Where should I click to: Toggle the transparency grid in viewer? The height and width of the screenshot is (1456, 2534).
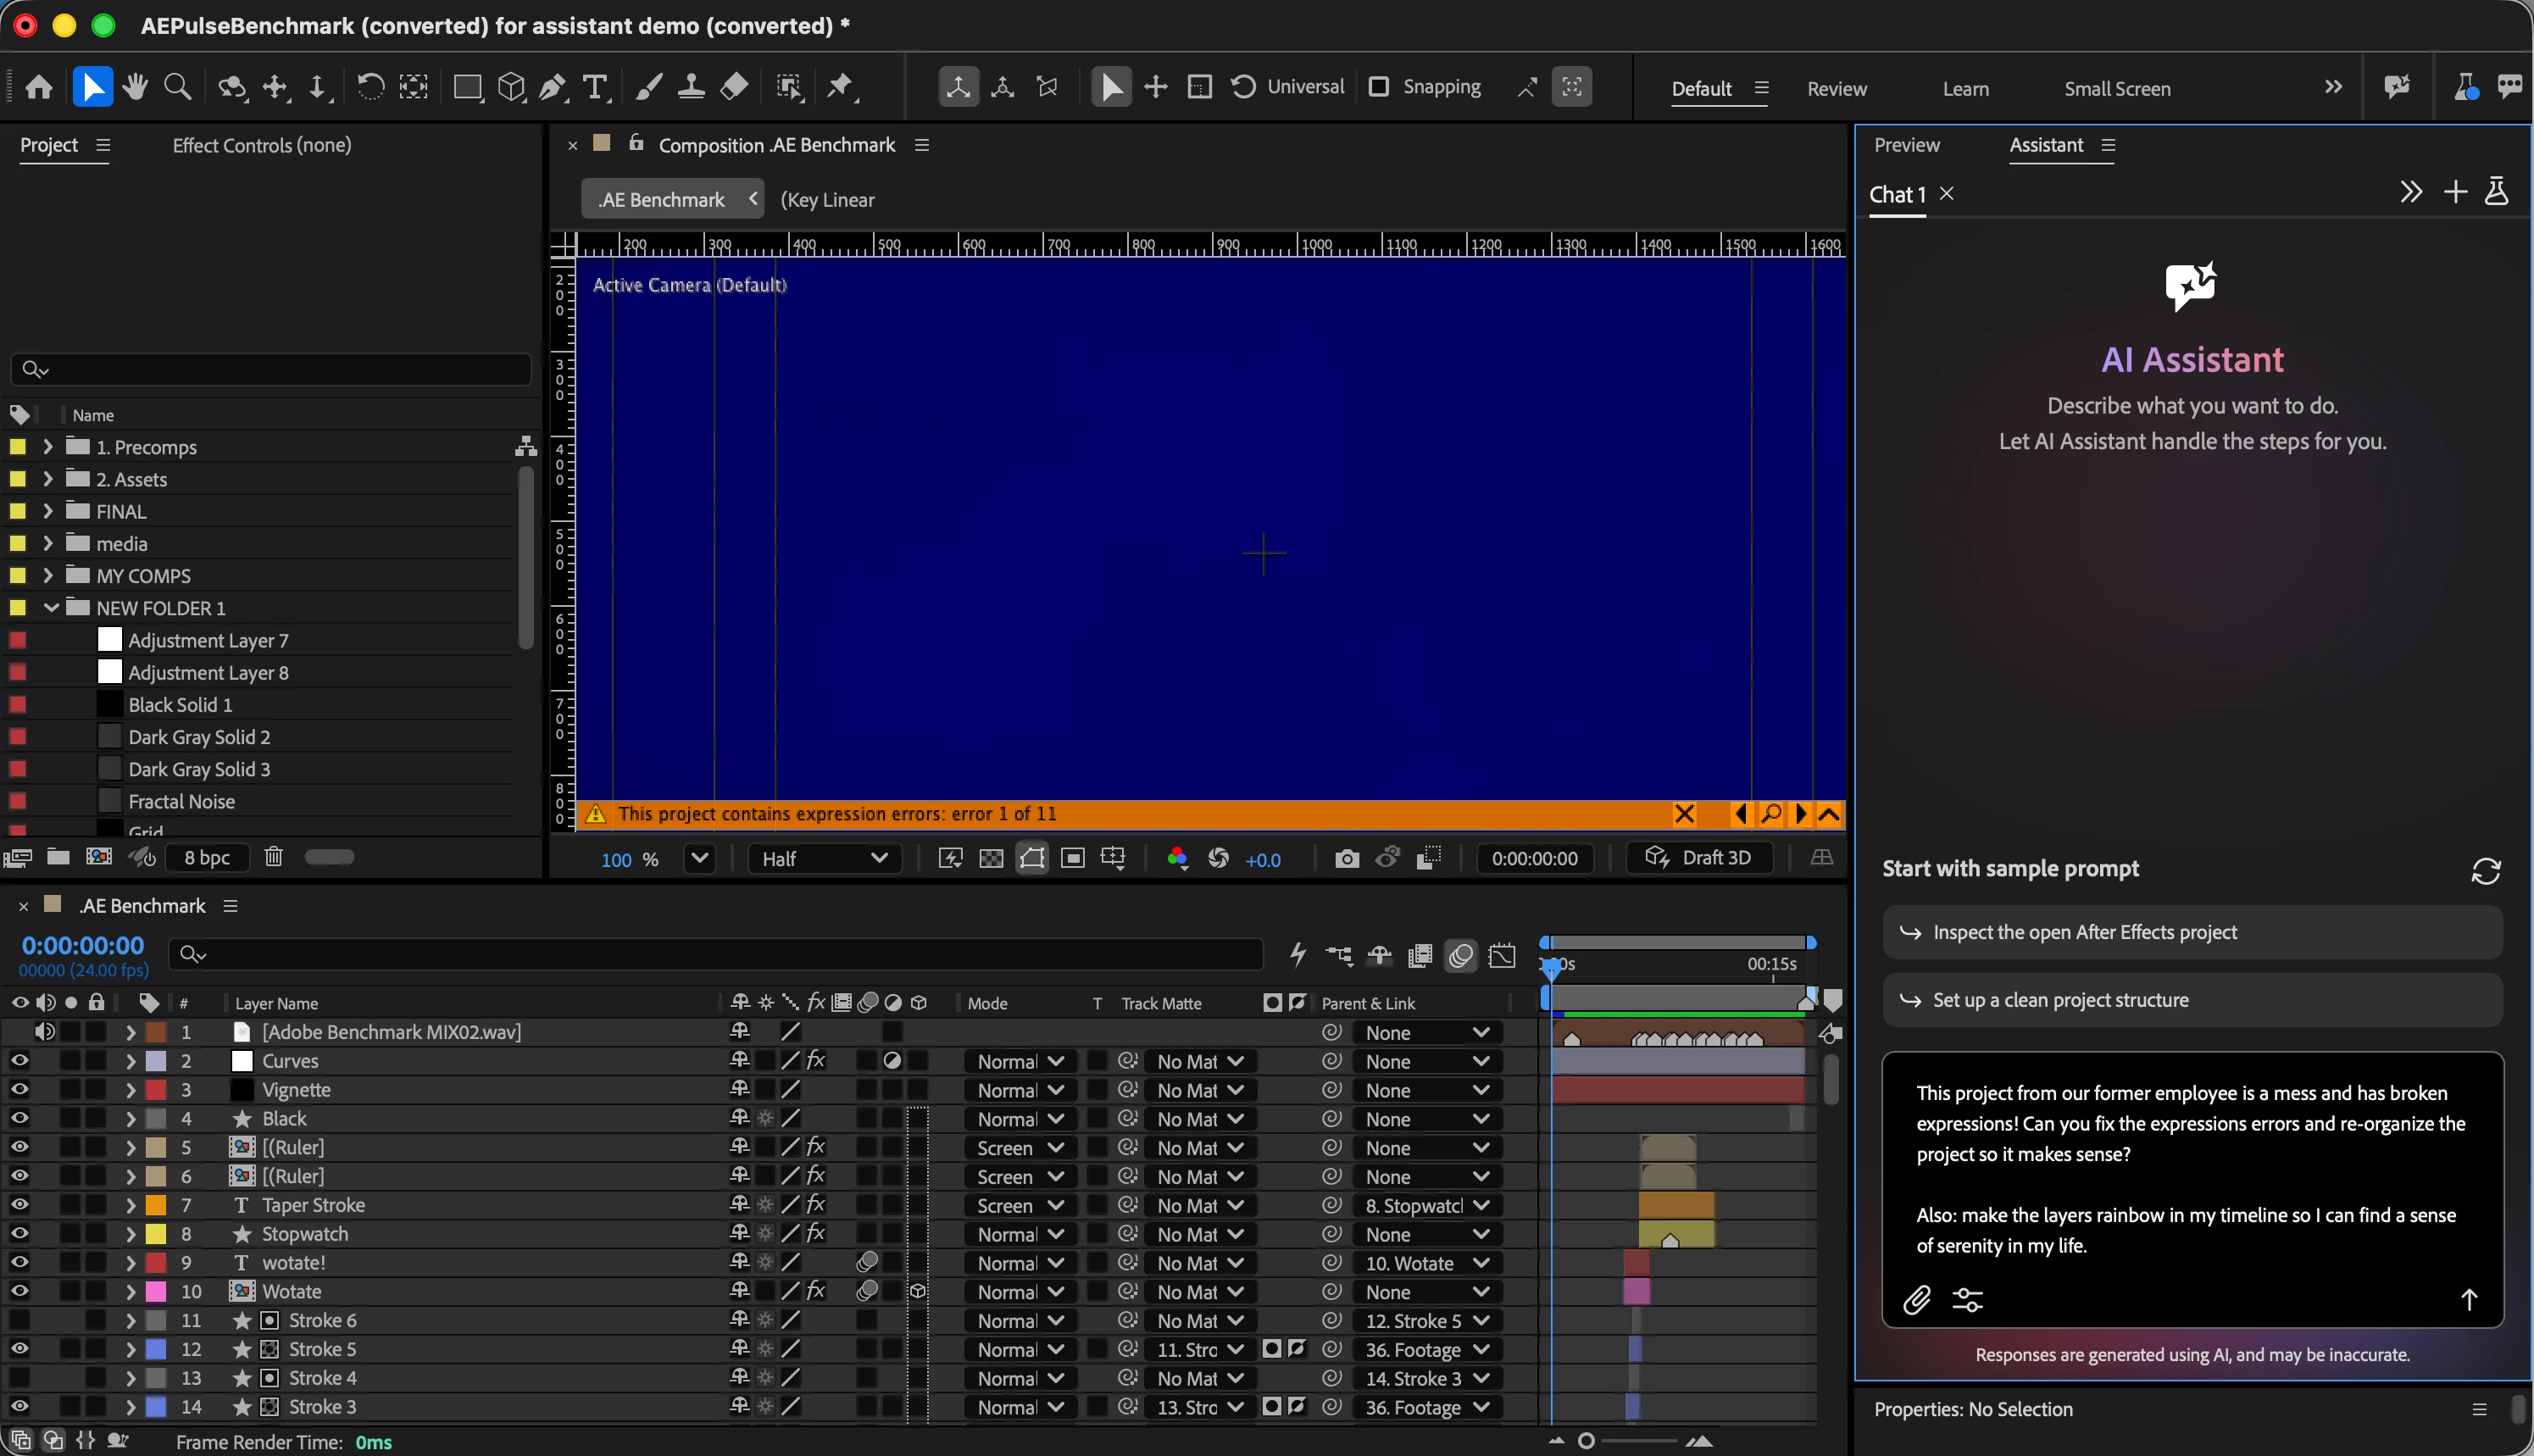[991, 859]
